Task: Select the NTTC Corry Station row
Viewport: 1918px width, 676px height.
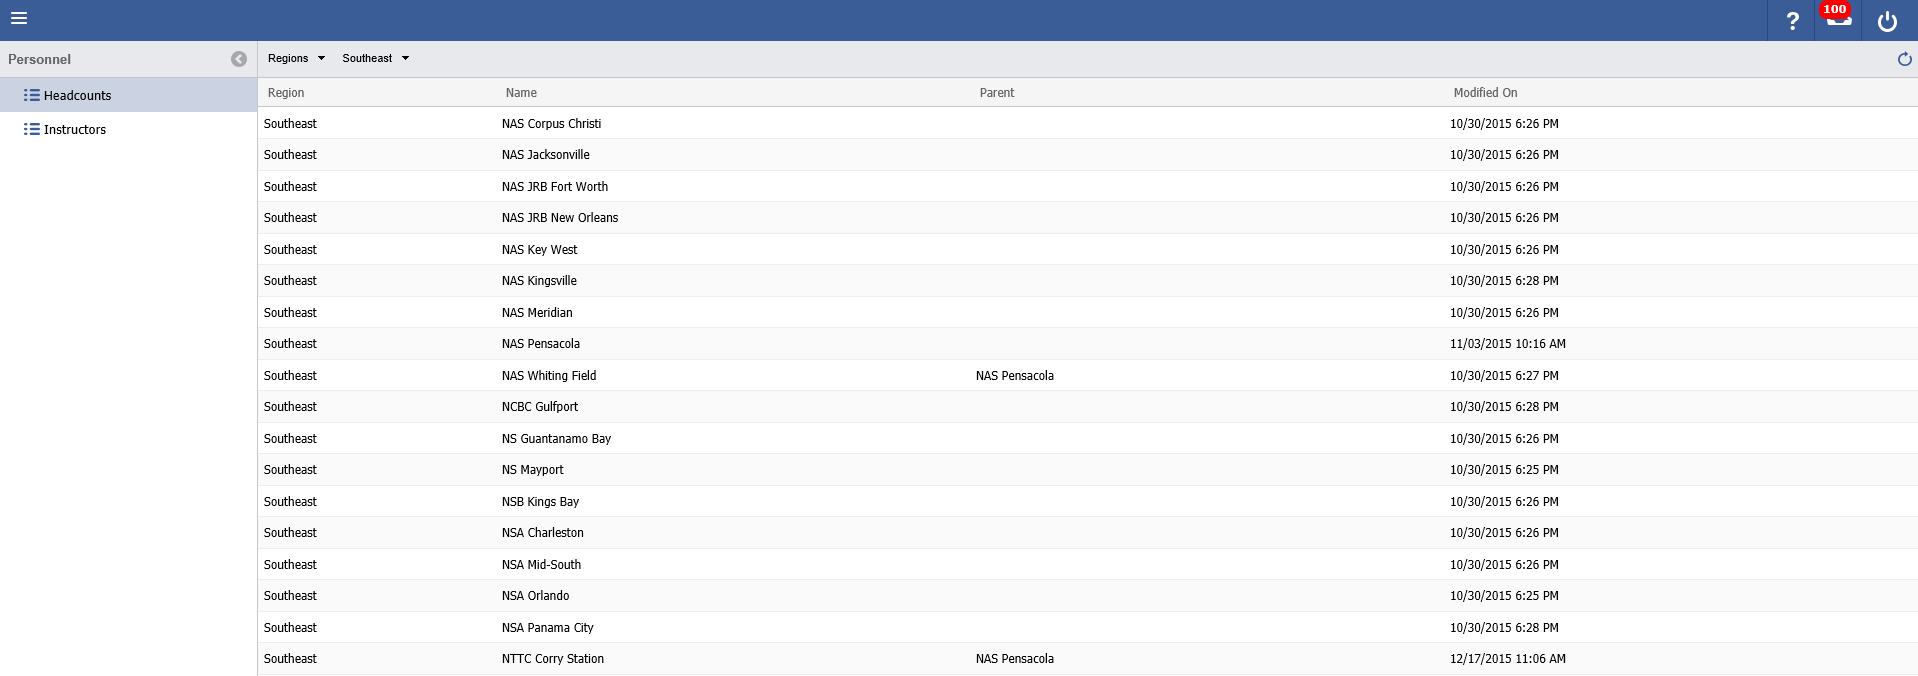Action: [x=553, y=659]
